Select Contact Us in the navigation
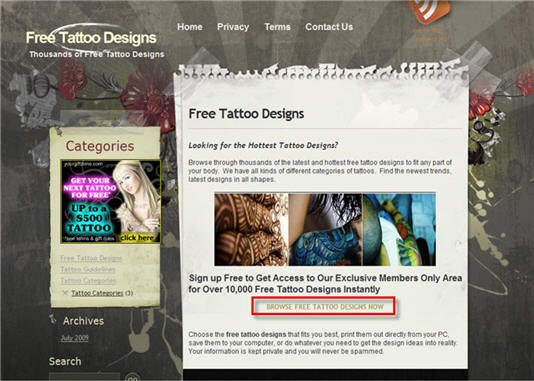The width and height of the screenshot is (534, 381). point(329,27)
